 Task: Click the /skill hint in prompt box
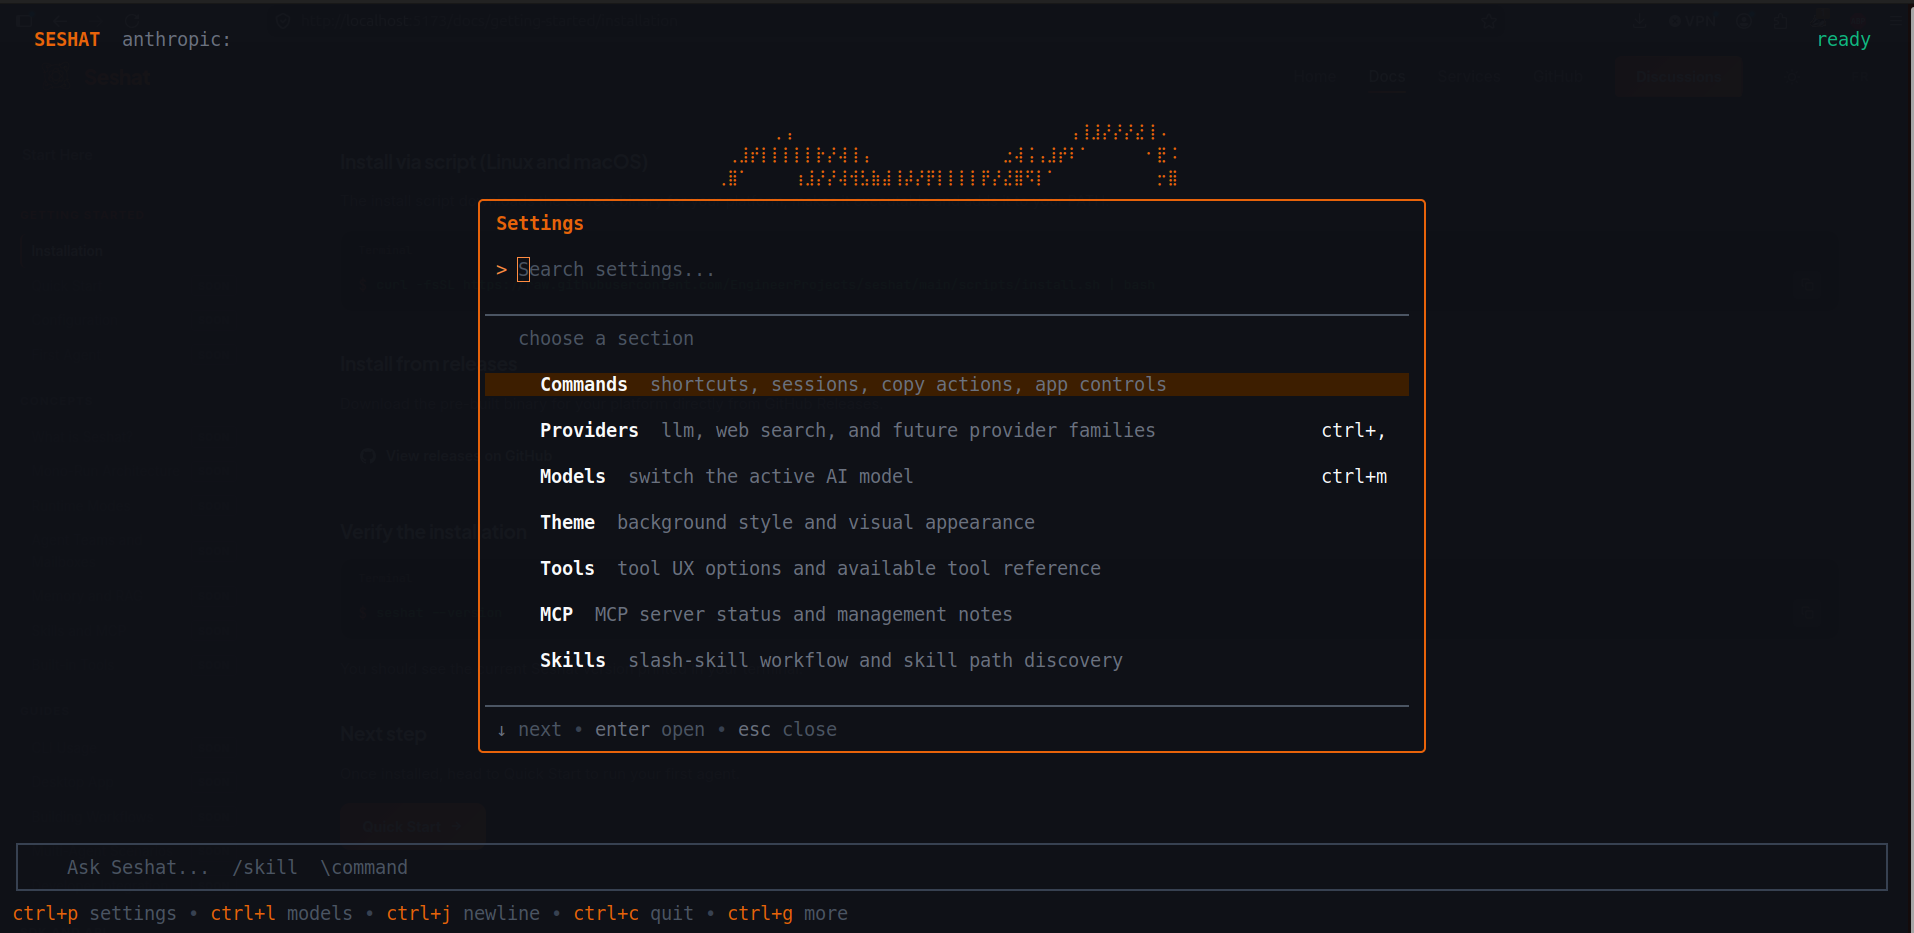tap(265, 868)
